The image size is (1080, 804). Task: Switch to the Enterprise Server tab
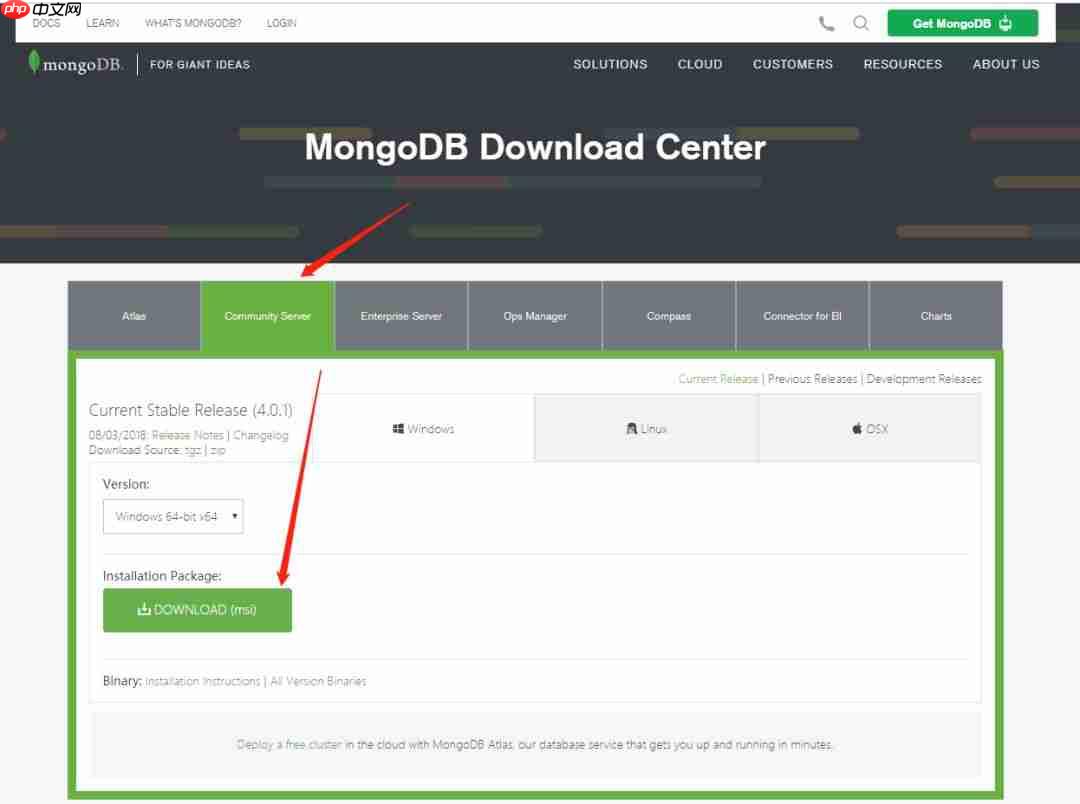[400, 316]
